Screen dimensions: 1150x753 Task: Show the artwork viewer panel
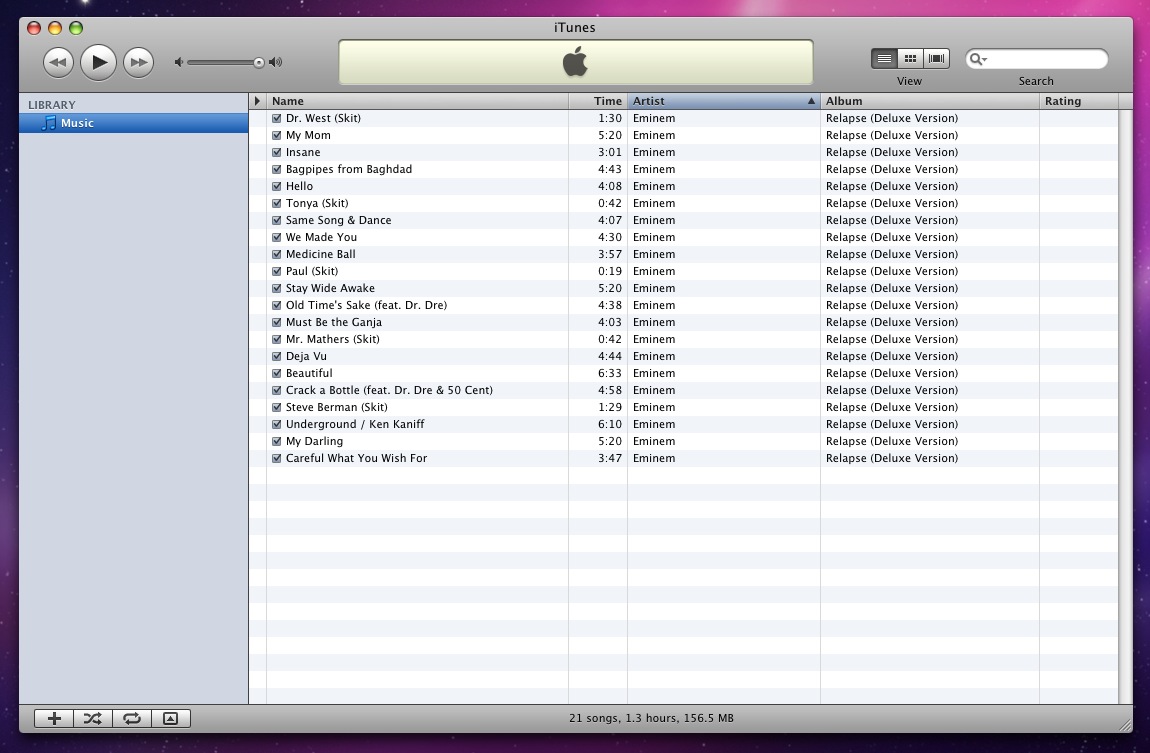click(x=171, y=719)
